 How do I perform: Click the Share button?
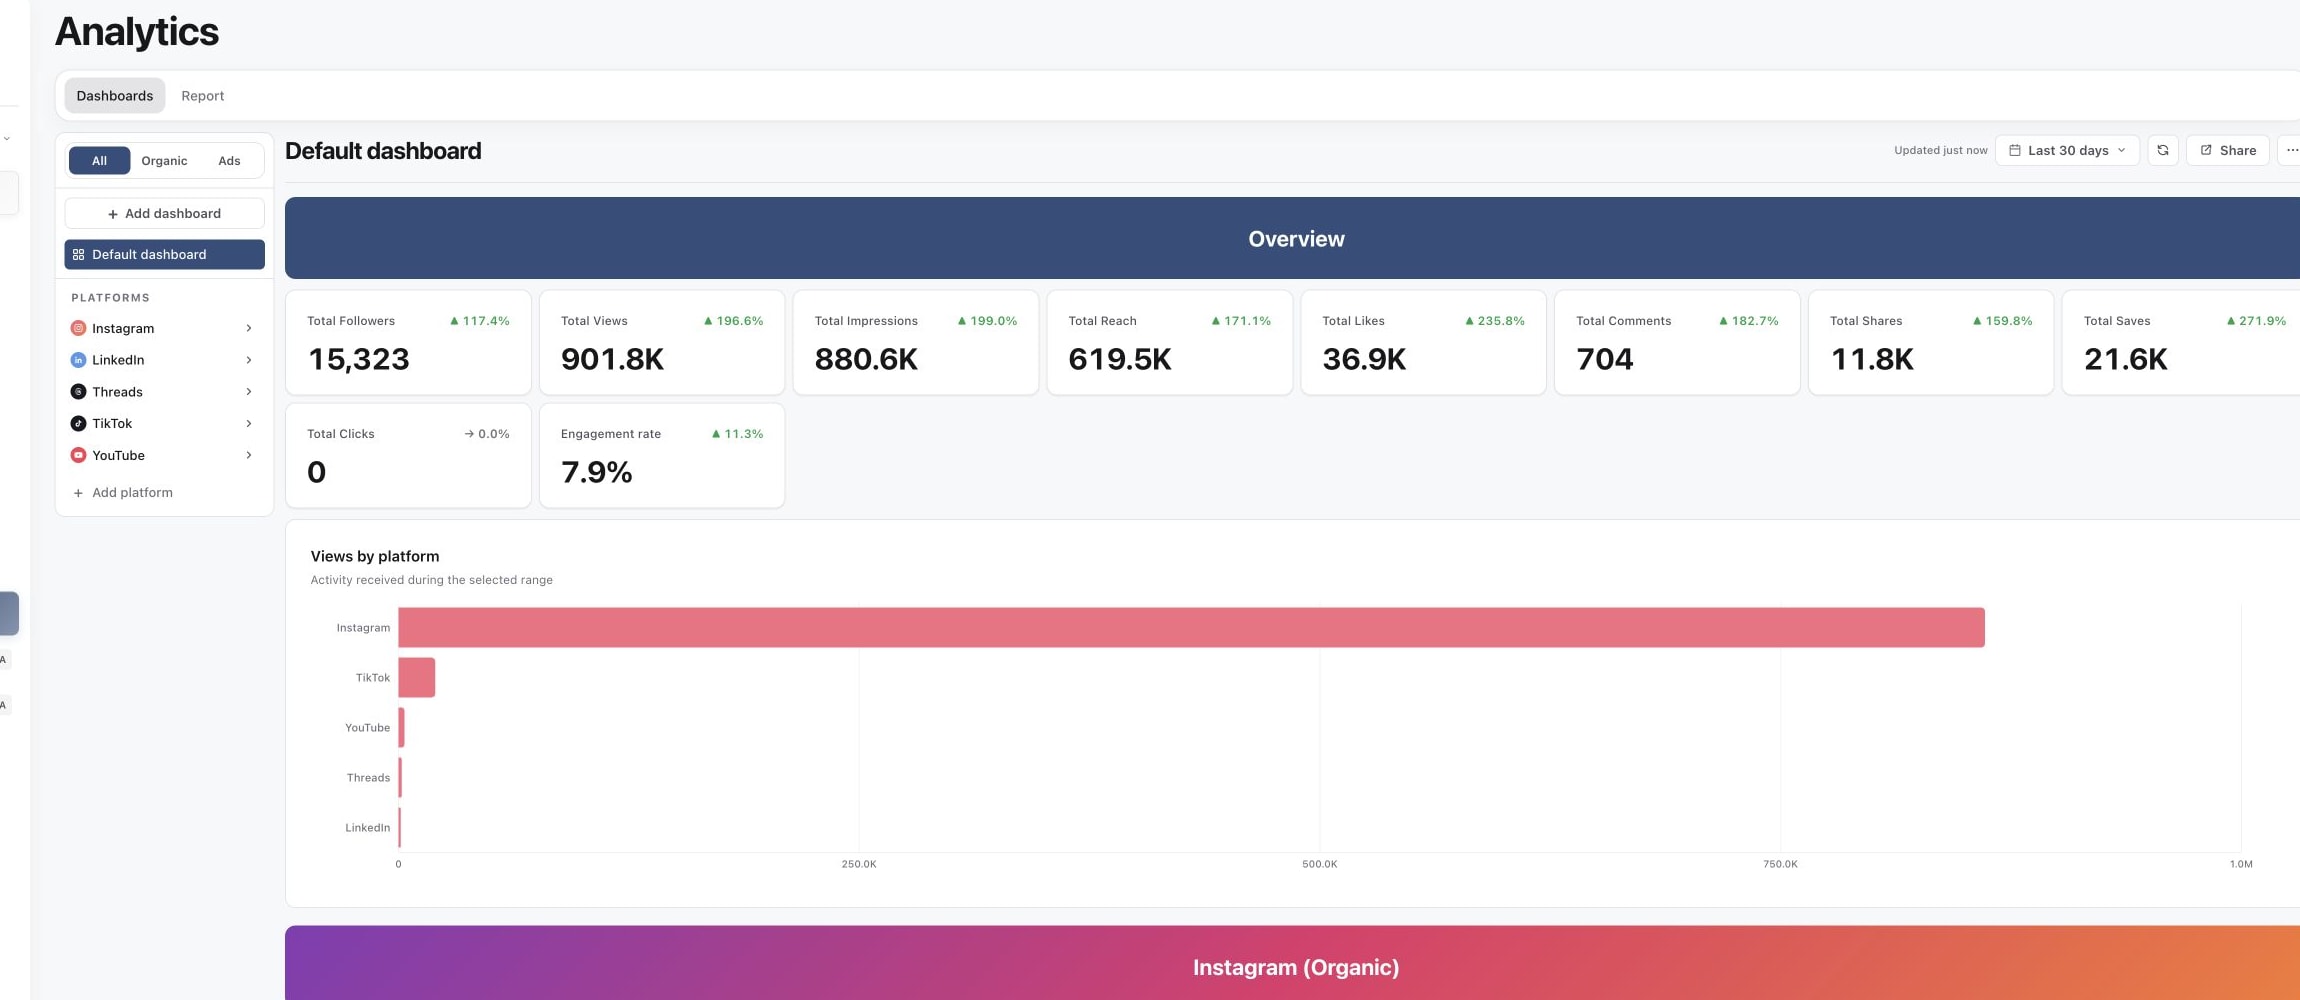tap(2227, 150)
